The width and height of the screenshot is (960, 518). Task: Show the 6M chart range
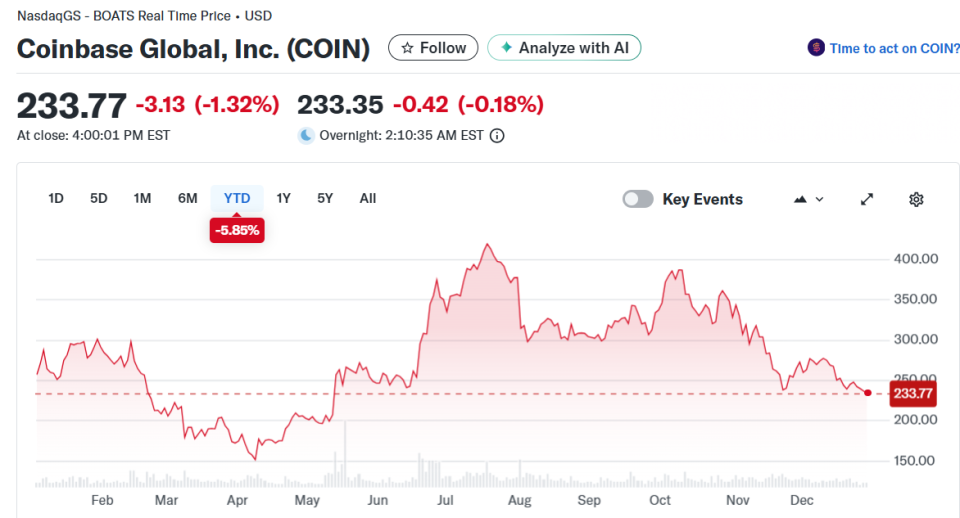point(187,198)
